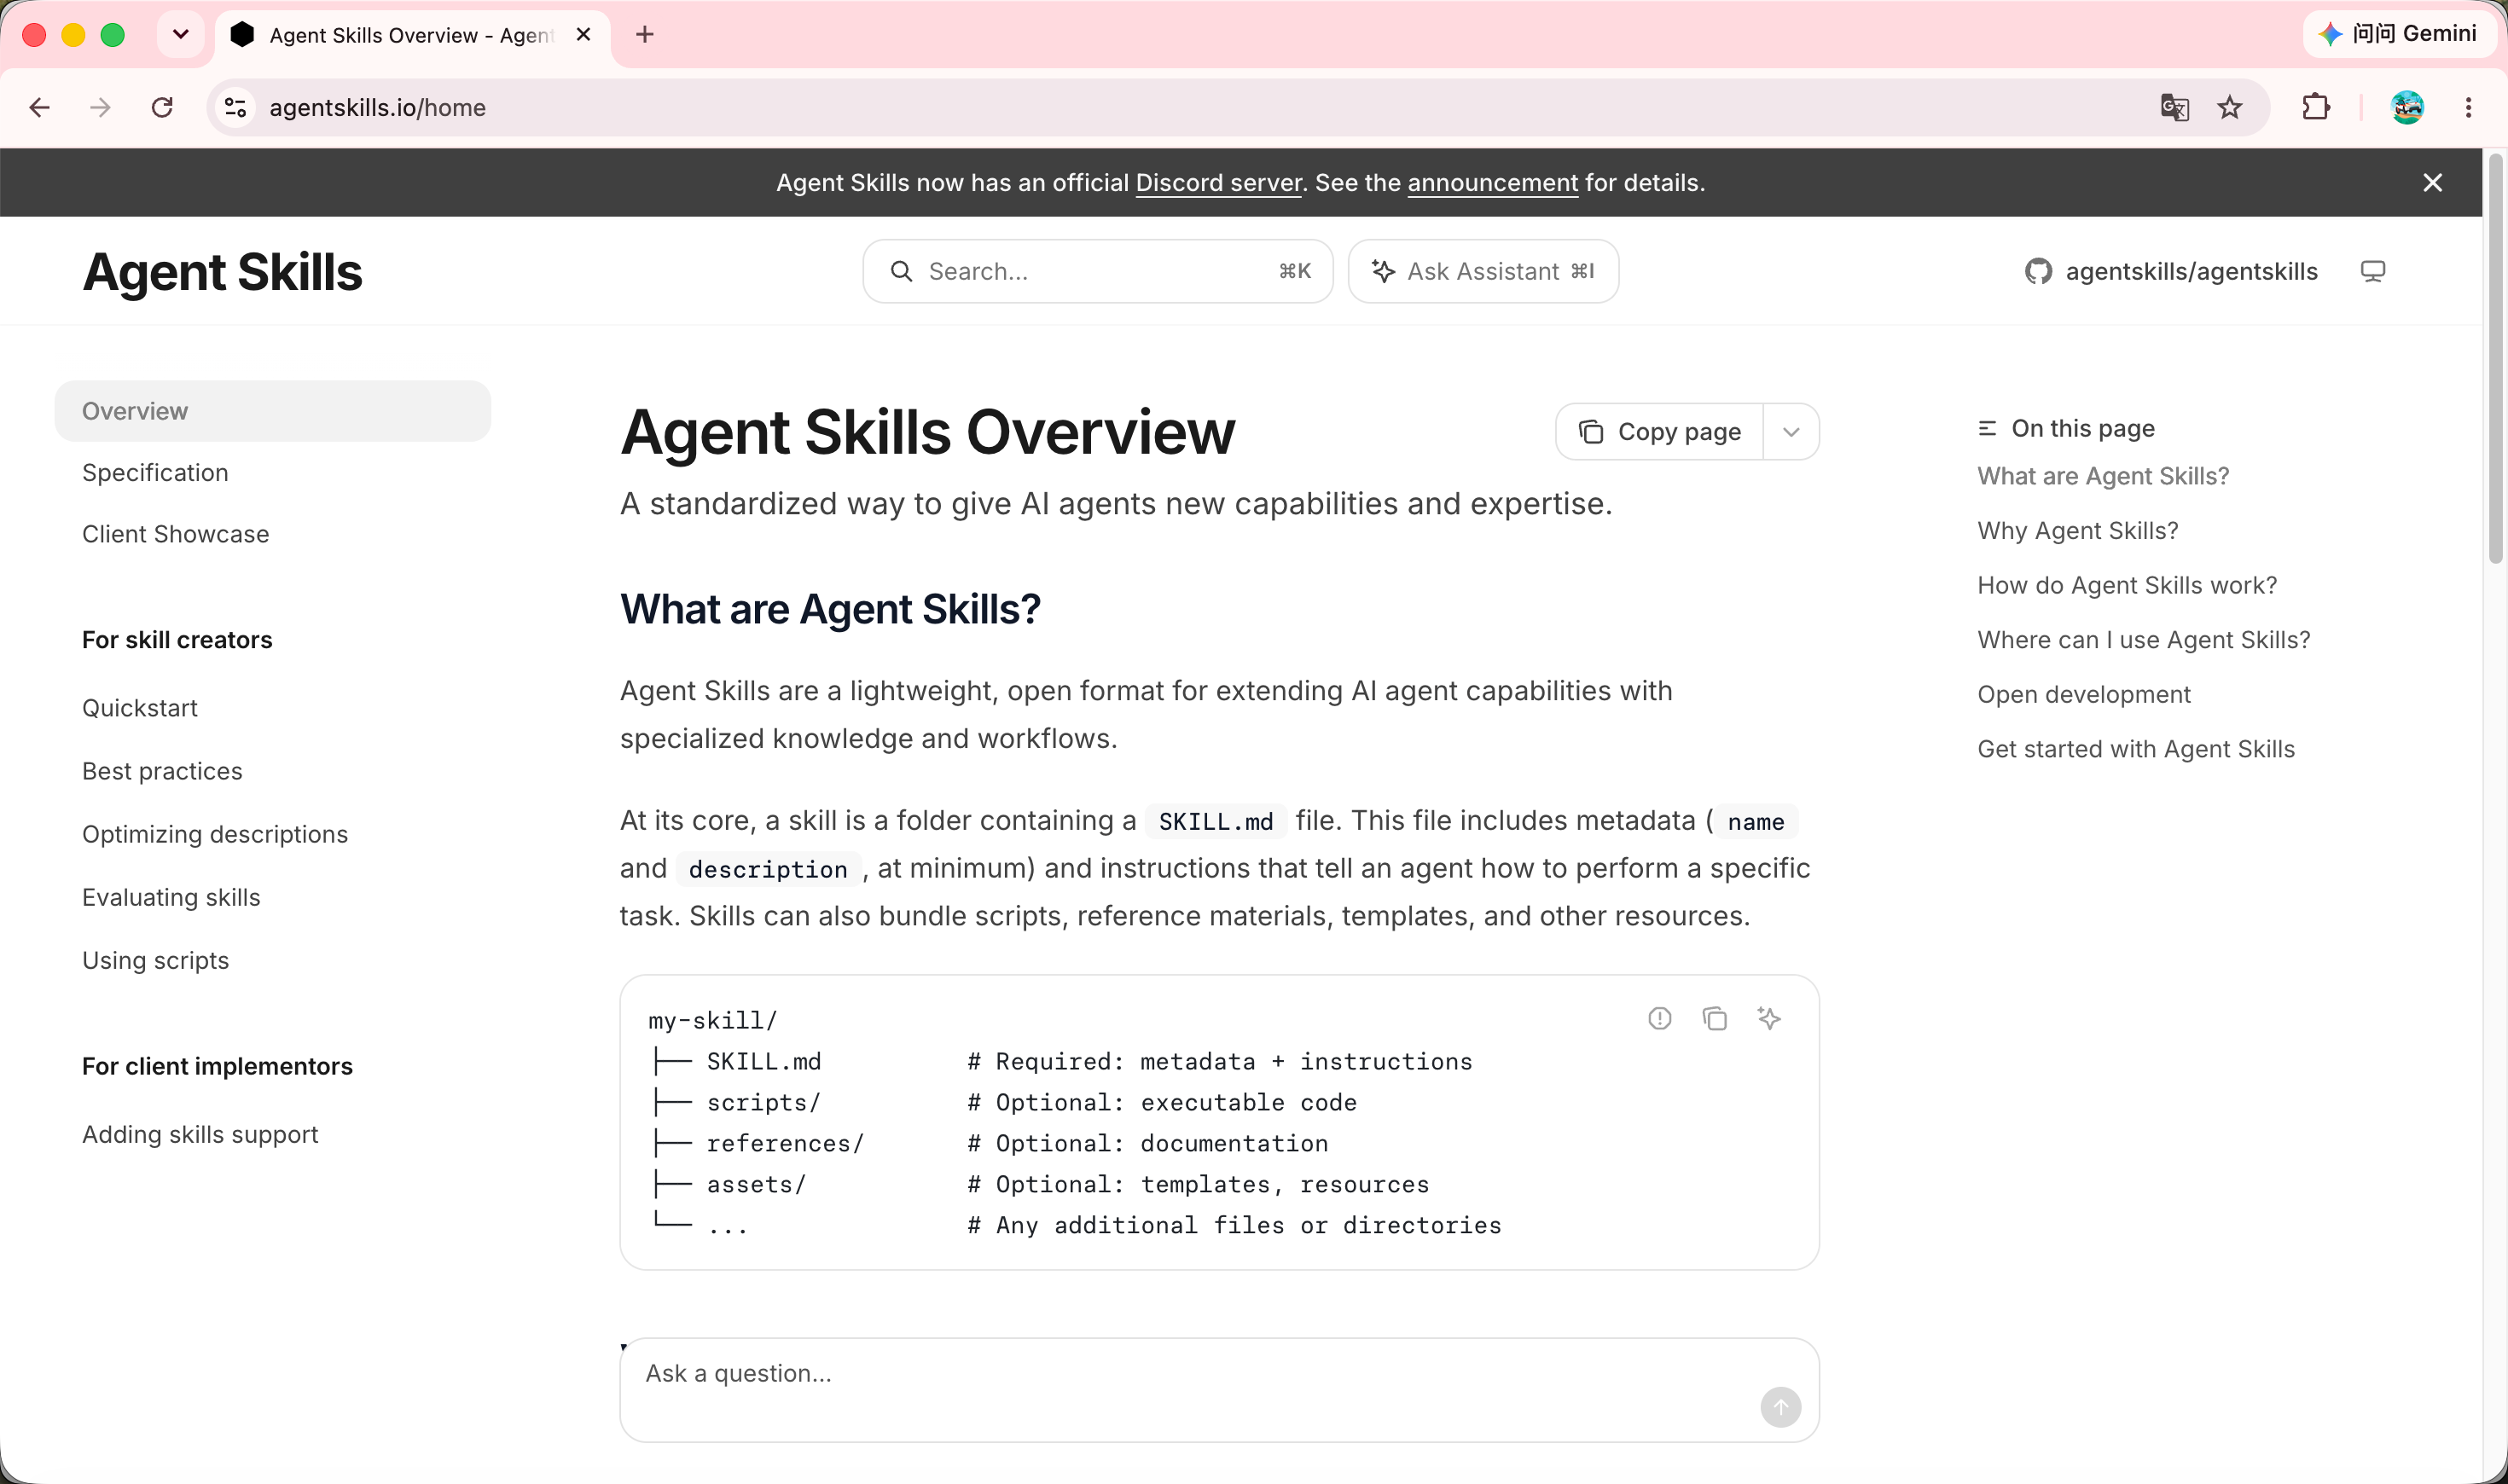Open the tab search dropdown arrow
The width and height of the screenshot is (2508, 1484).
point(181,34)
